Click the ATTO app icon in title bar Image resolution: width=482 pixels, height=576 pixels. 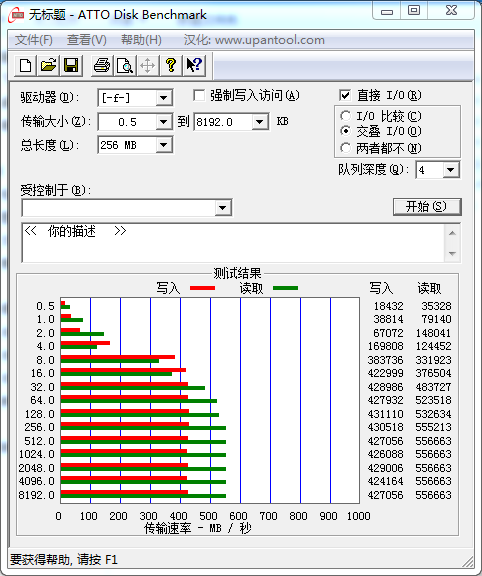coord(17,15)
